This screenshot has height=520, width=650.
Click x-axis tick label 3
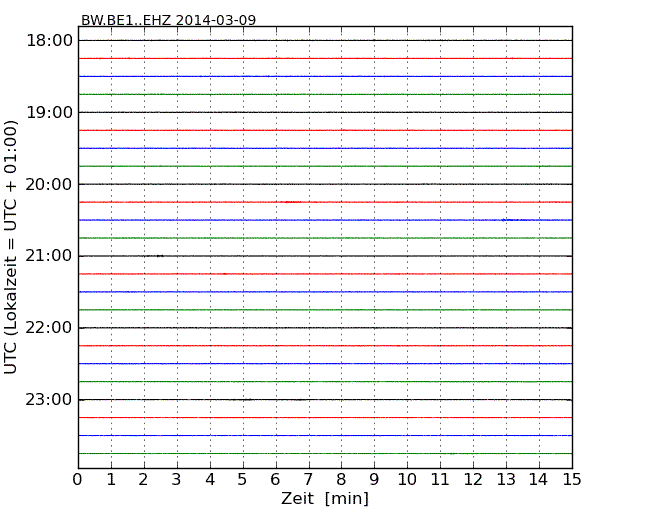177,479
